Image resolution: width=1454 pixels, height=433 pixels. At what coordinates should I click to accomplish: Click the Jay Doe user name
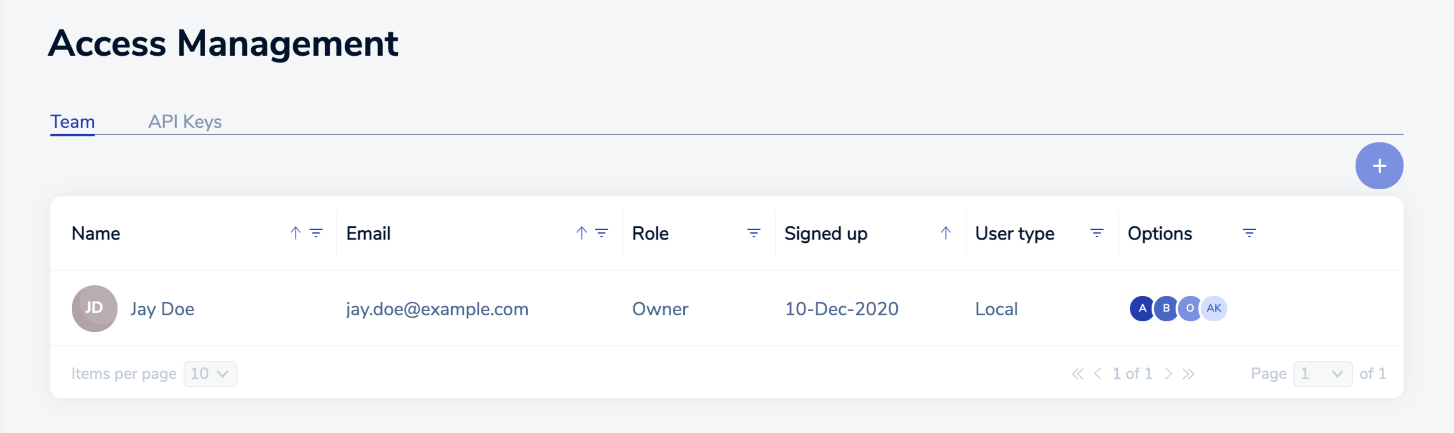(x=162, y=309)
